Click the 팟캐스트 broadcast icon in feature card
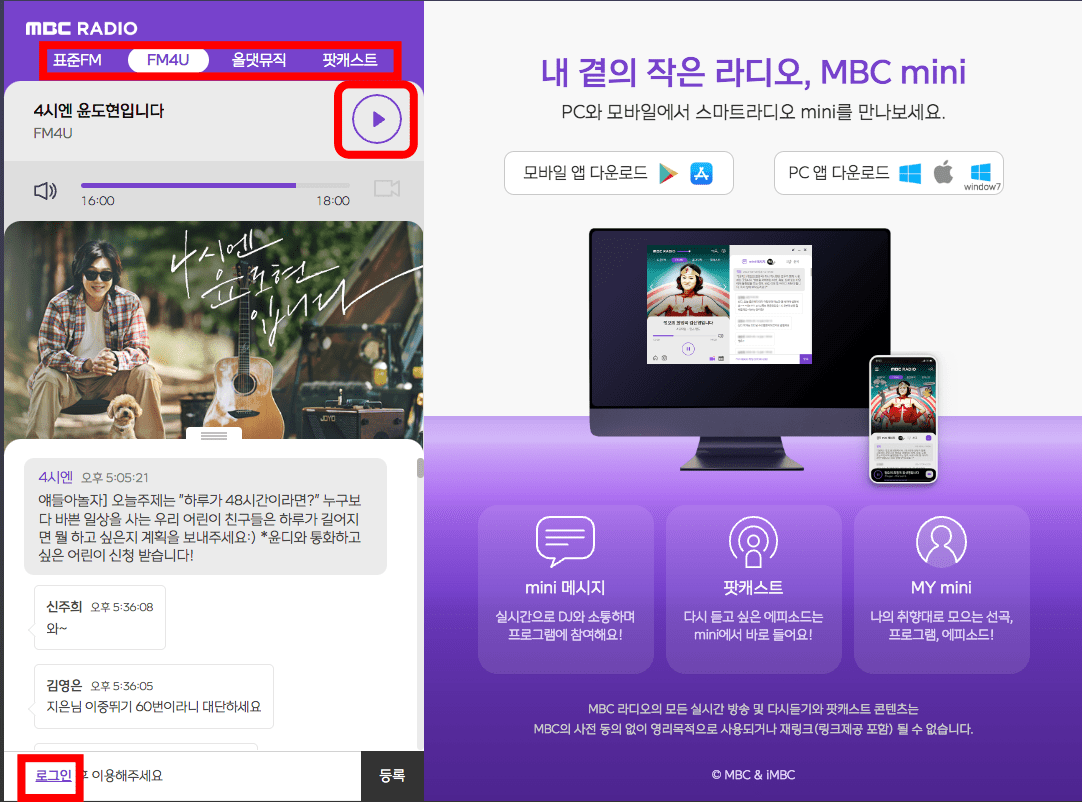This screenshot has height=802, width=1082. pos(754,542)
